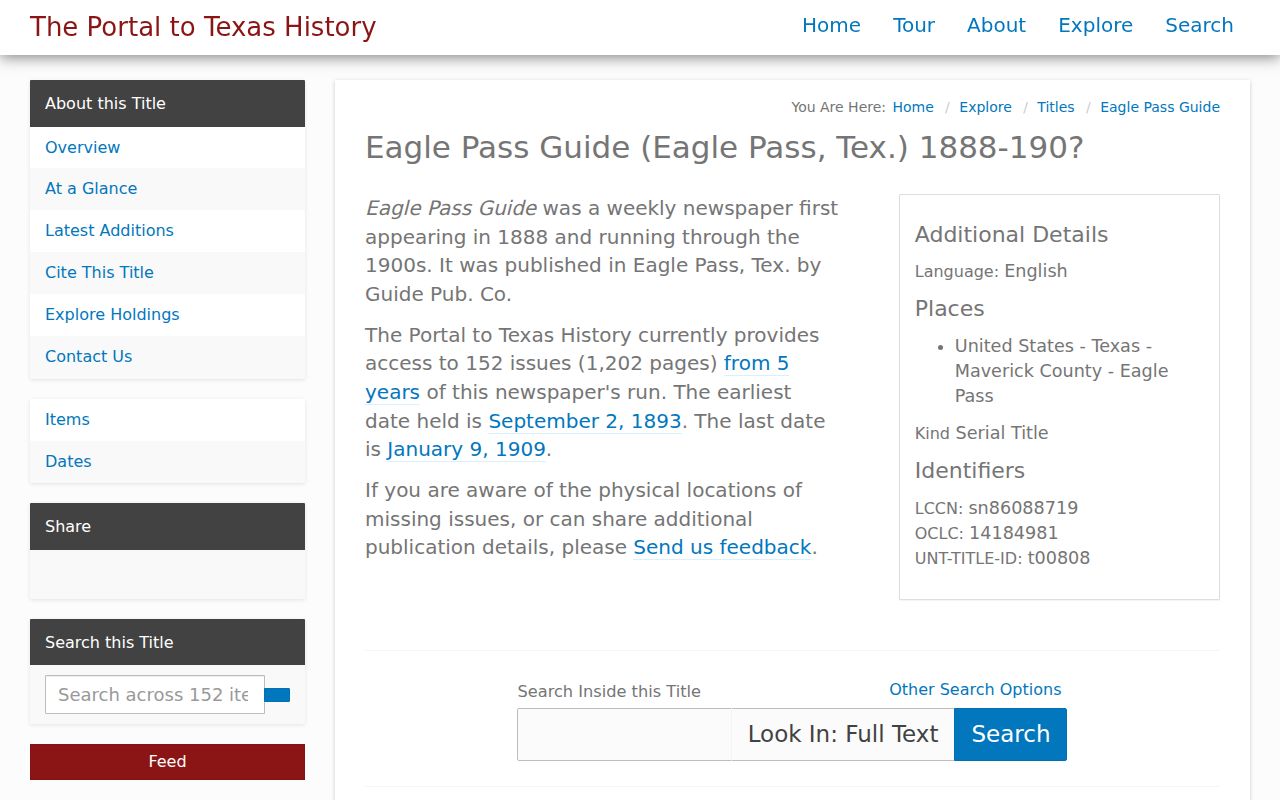
Task: Open the Search navigation item
Action: coord(1199,26)
